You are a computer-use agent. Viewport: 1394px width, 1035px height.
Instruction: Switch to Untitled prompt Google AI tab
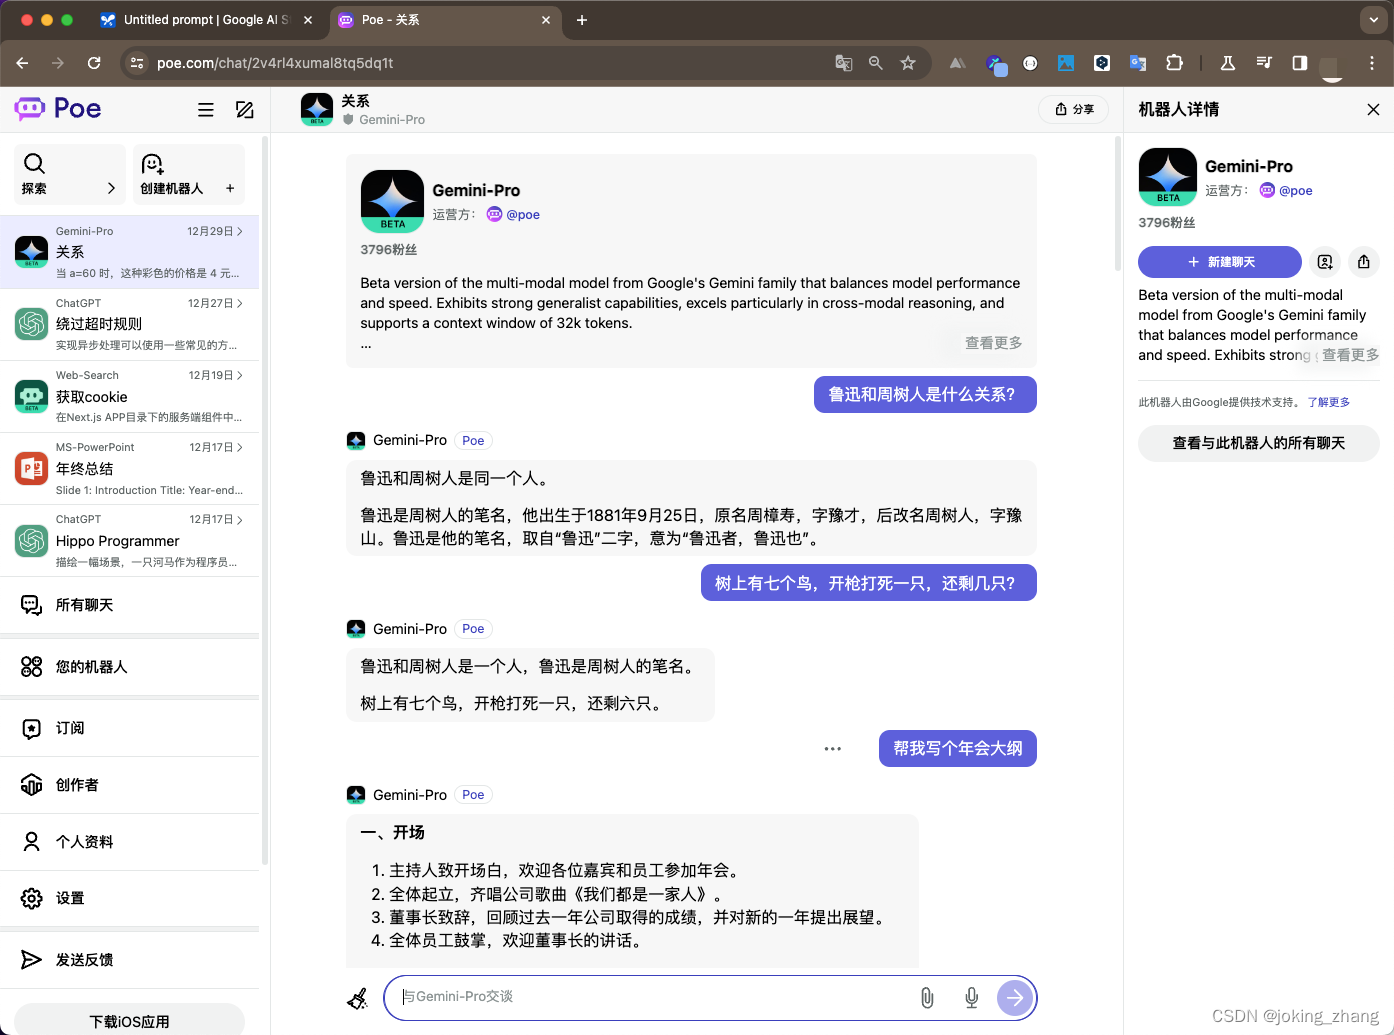[x=206, y=20]
